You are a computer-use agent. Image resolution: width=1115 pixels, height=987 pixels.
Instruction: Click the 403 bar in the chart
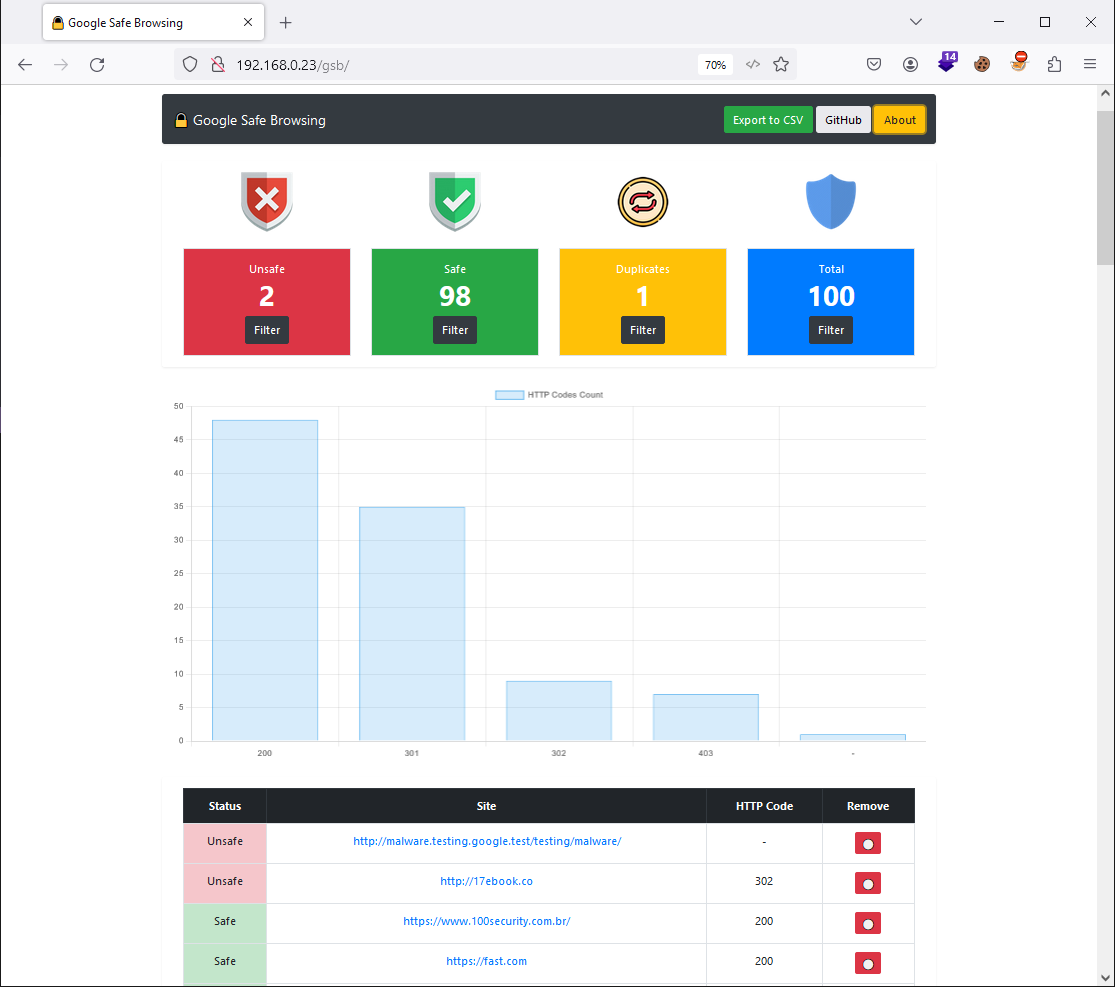(x=705, y=717)
